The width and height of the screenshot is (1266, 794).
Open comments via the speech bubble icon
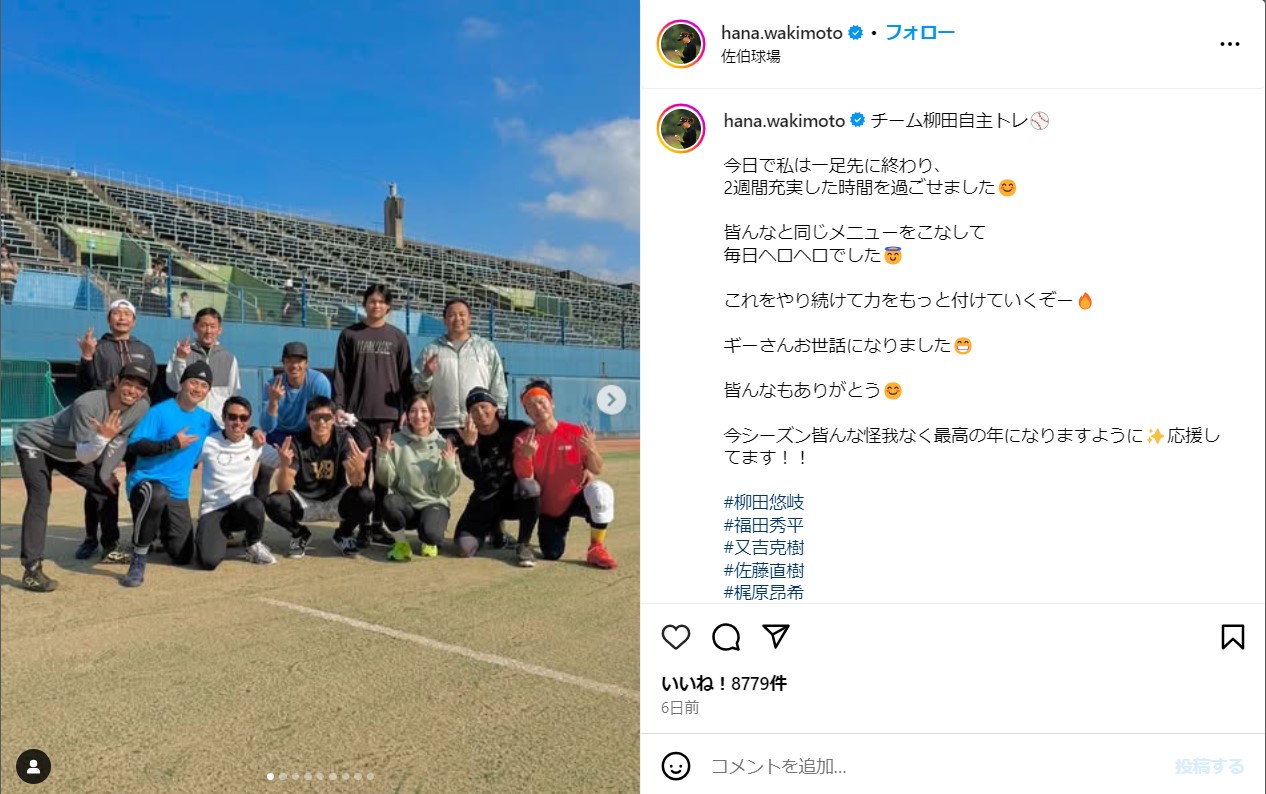pyautogui.click(x=726, y=637)
